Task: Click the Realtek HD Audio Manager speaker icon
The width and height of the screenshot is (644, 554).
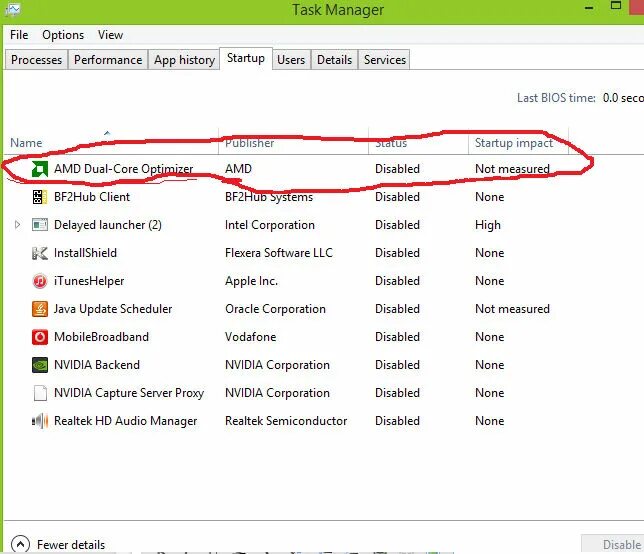Action: tap(40, 421)
